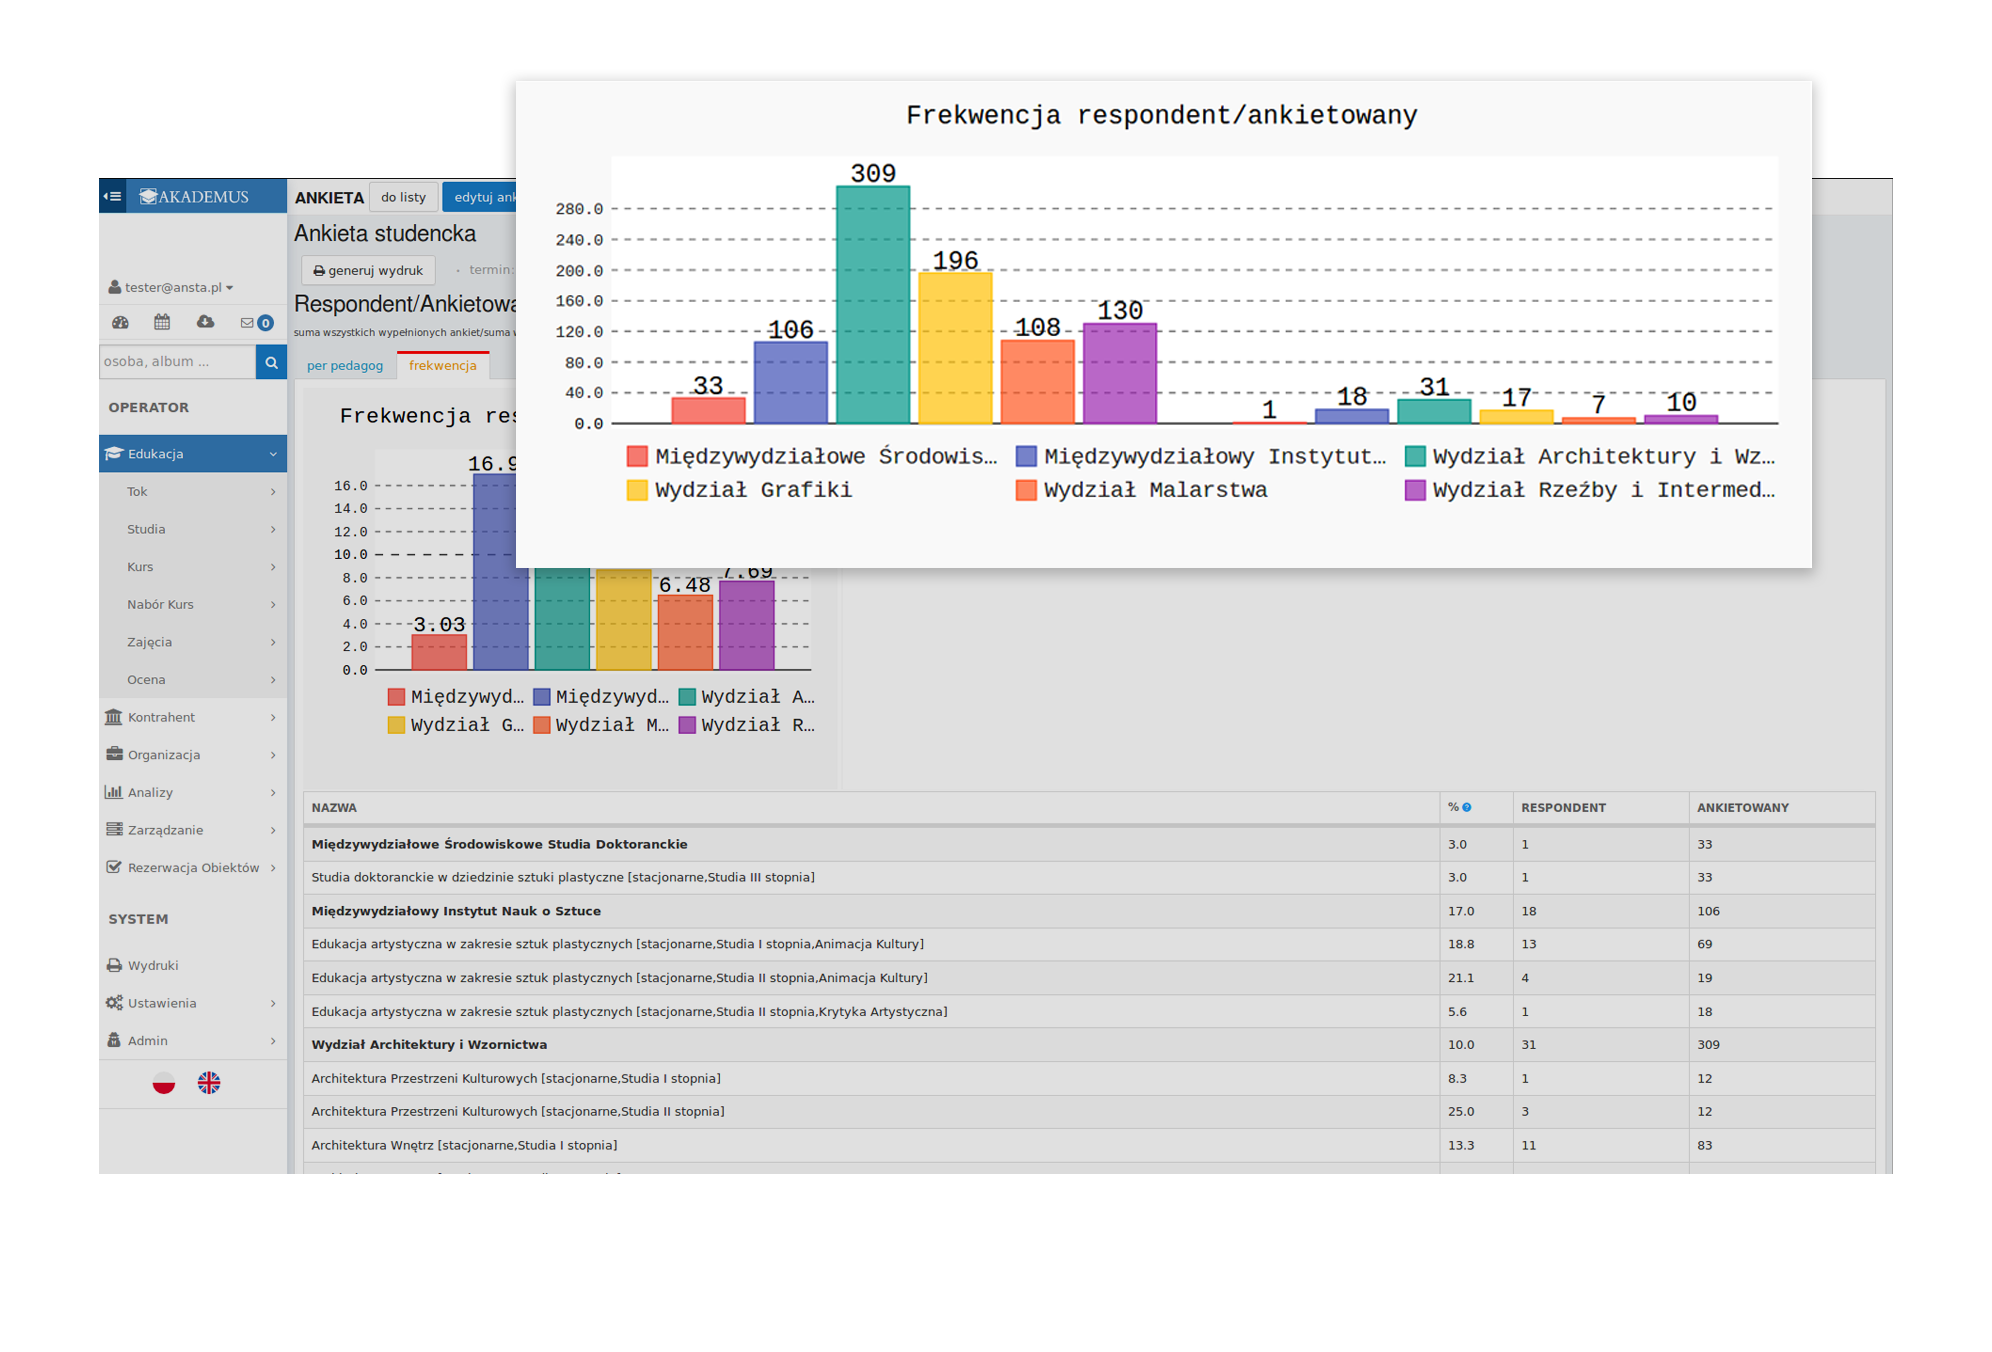Open the Organizacja menu item
The image size is (1992, 1352).
pos(193,755)
